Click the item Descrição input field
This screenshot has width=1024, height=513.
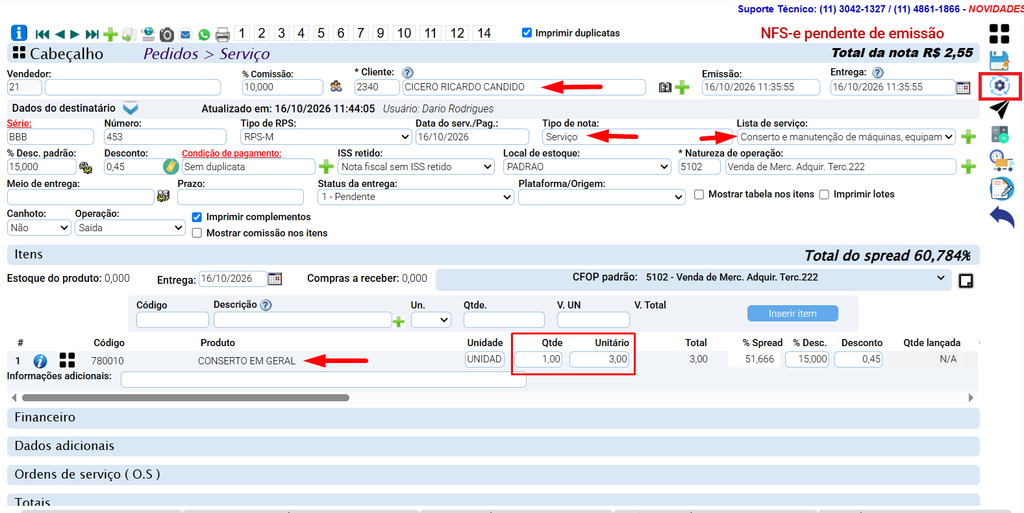coord(302,320)
